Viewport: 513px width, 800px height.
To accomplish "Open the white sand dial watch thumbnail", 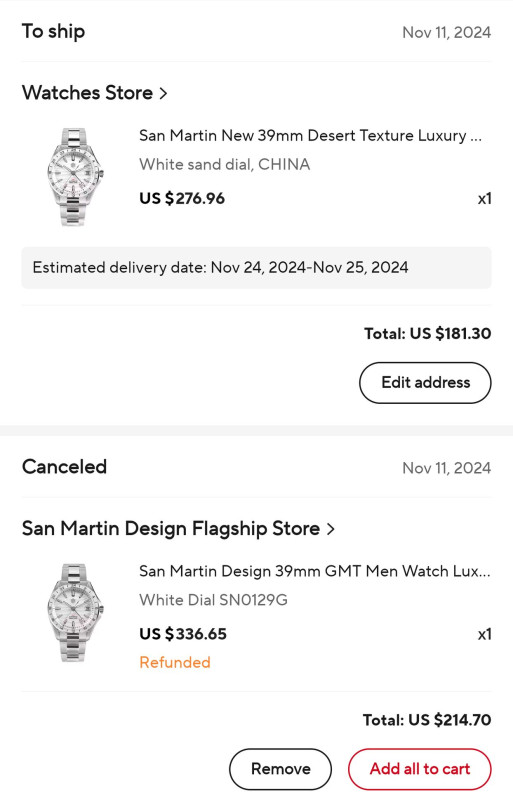I will (x=75, y=177).
